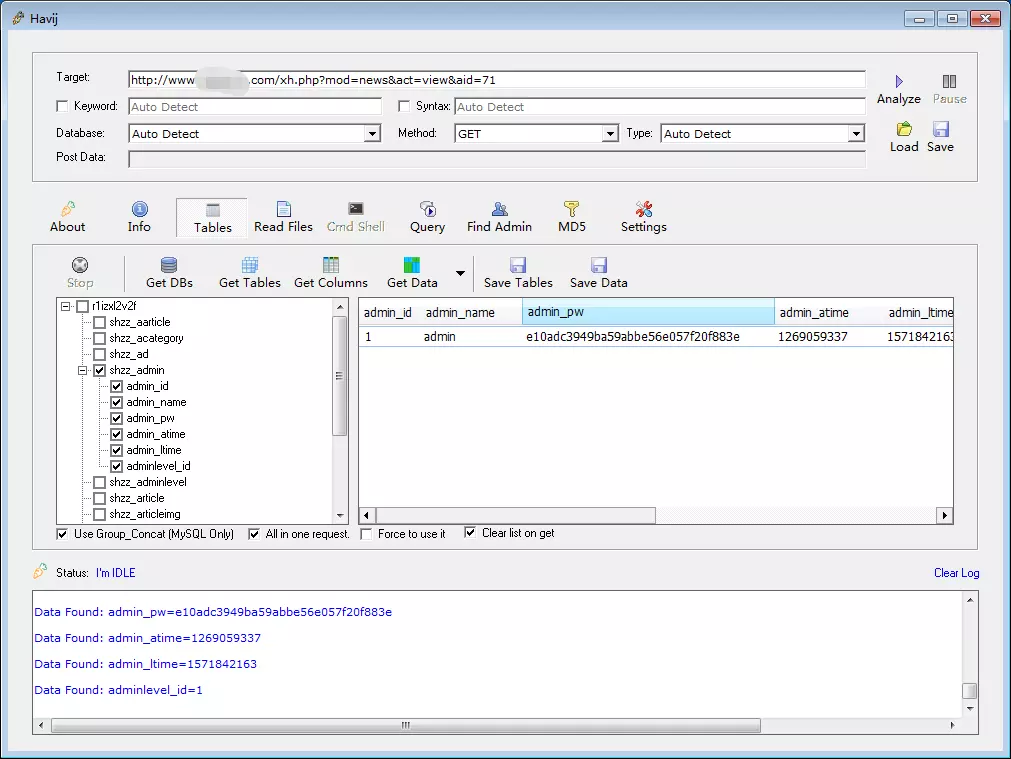Select the password hash cell e10adc3949ba59abbe56e057f20f883e
The height and width of the screenshot is (759, 1011).
pyautogui.click(x=633, y=337)
